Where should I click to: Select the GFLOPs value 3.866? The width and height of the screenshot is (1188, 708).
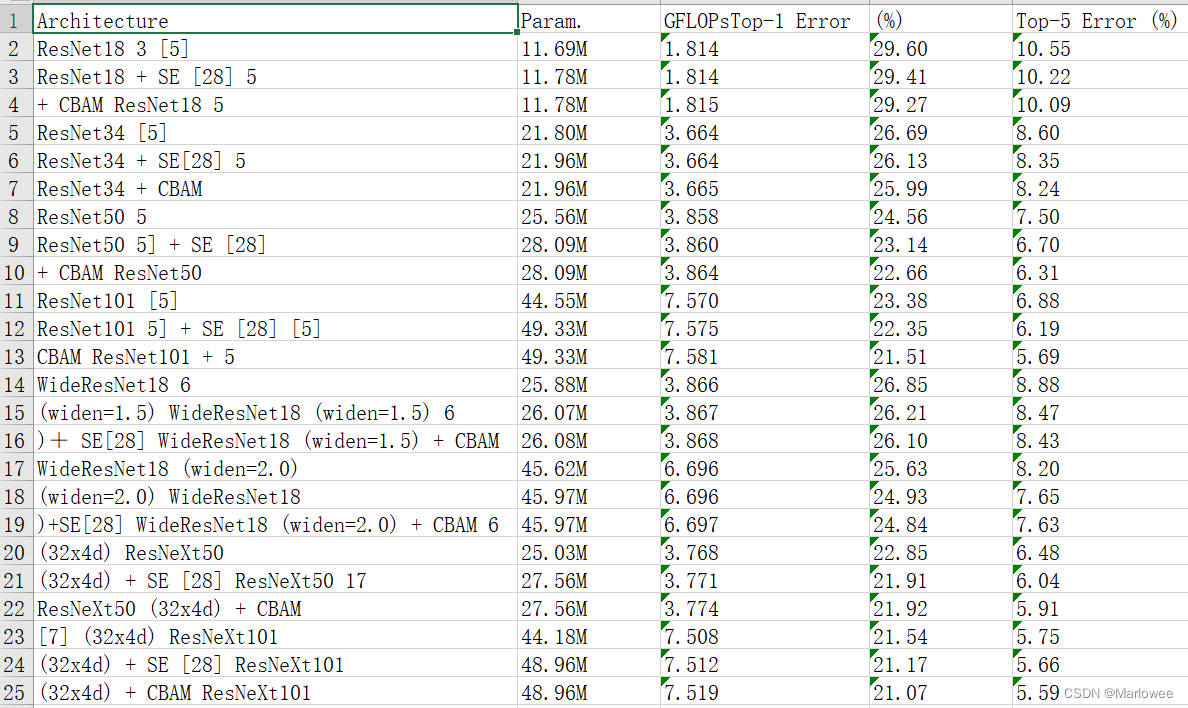764,384
